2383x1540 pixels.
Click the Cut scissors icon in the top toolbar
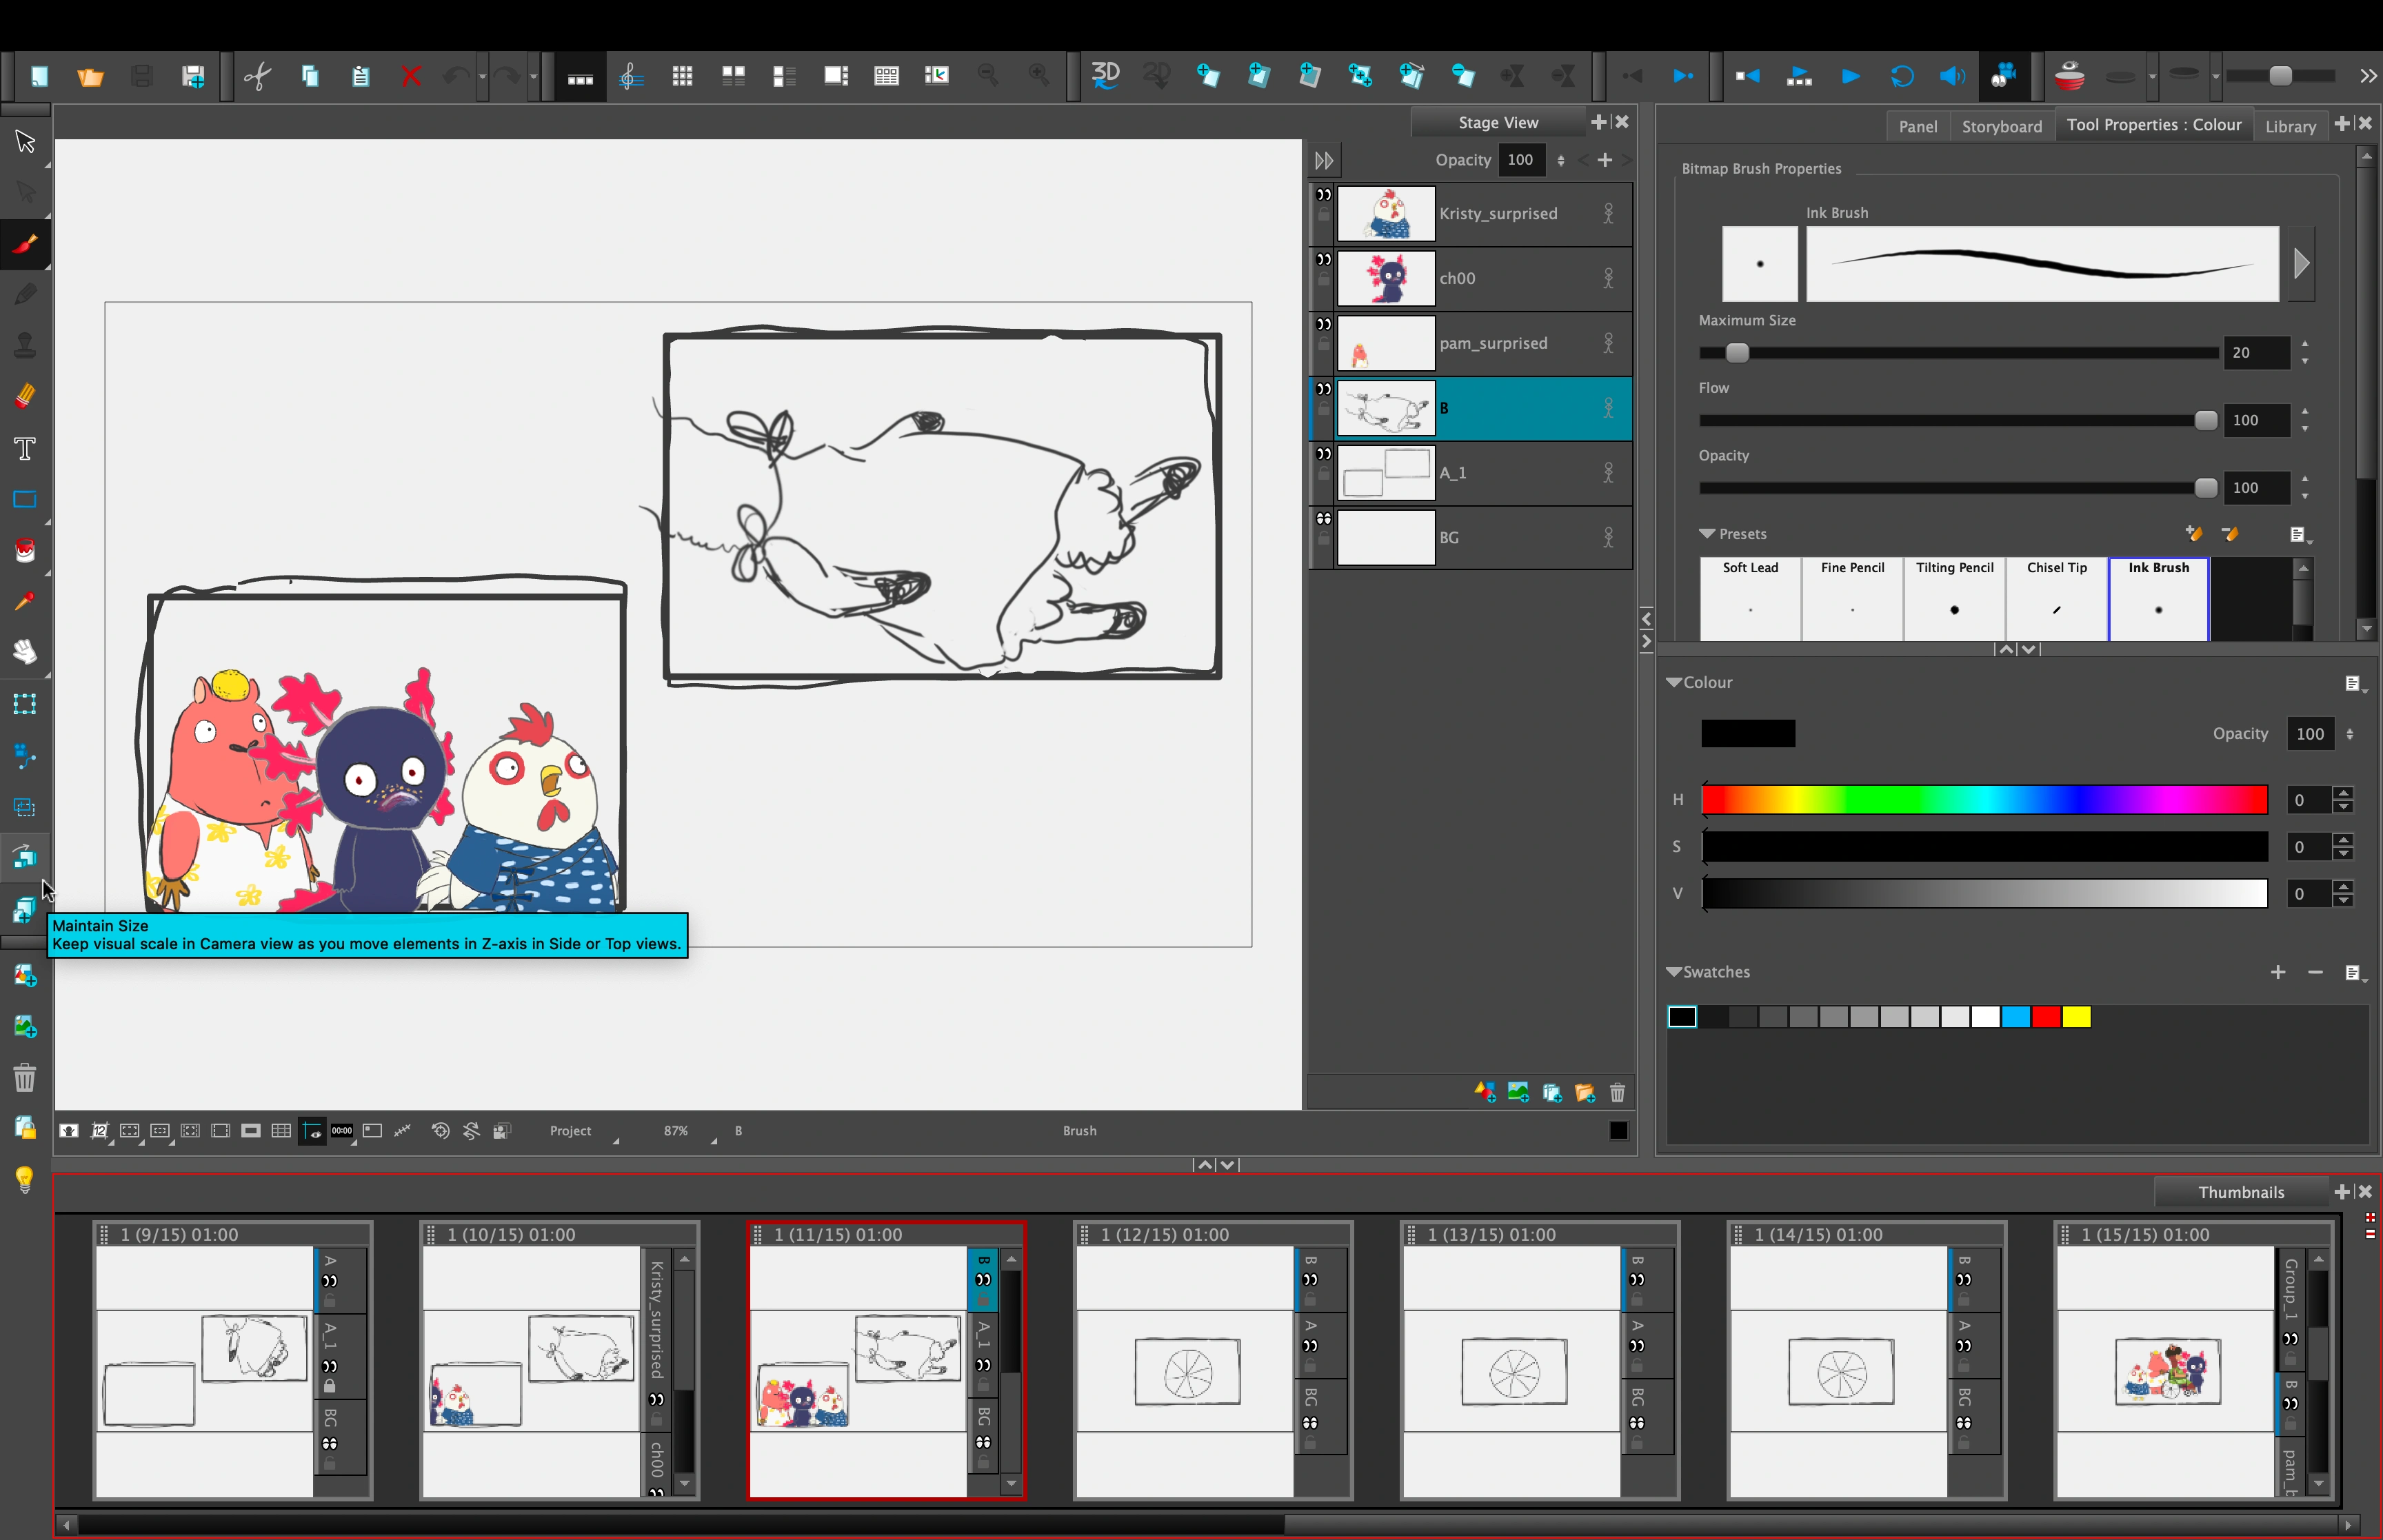coord(257,76)
